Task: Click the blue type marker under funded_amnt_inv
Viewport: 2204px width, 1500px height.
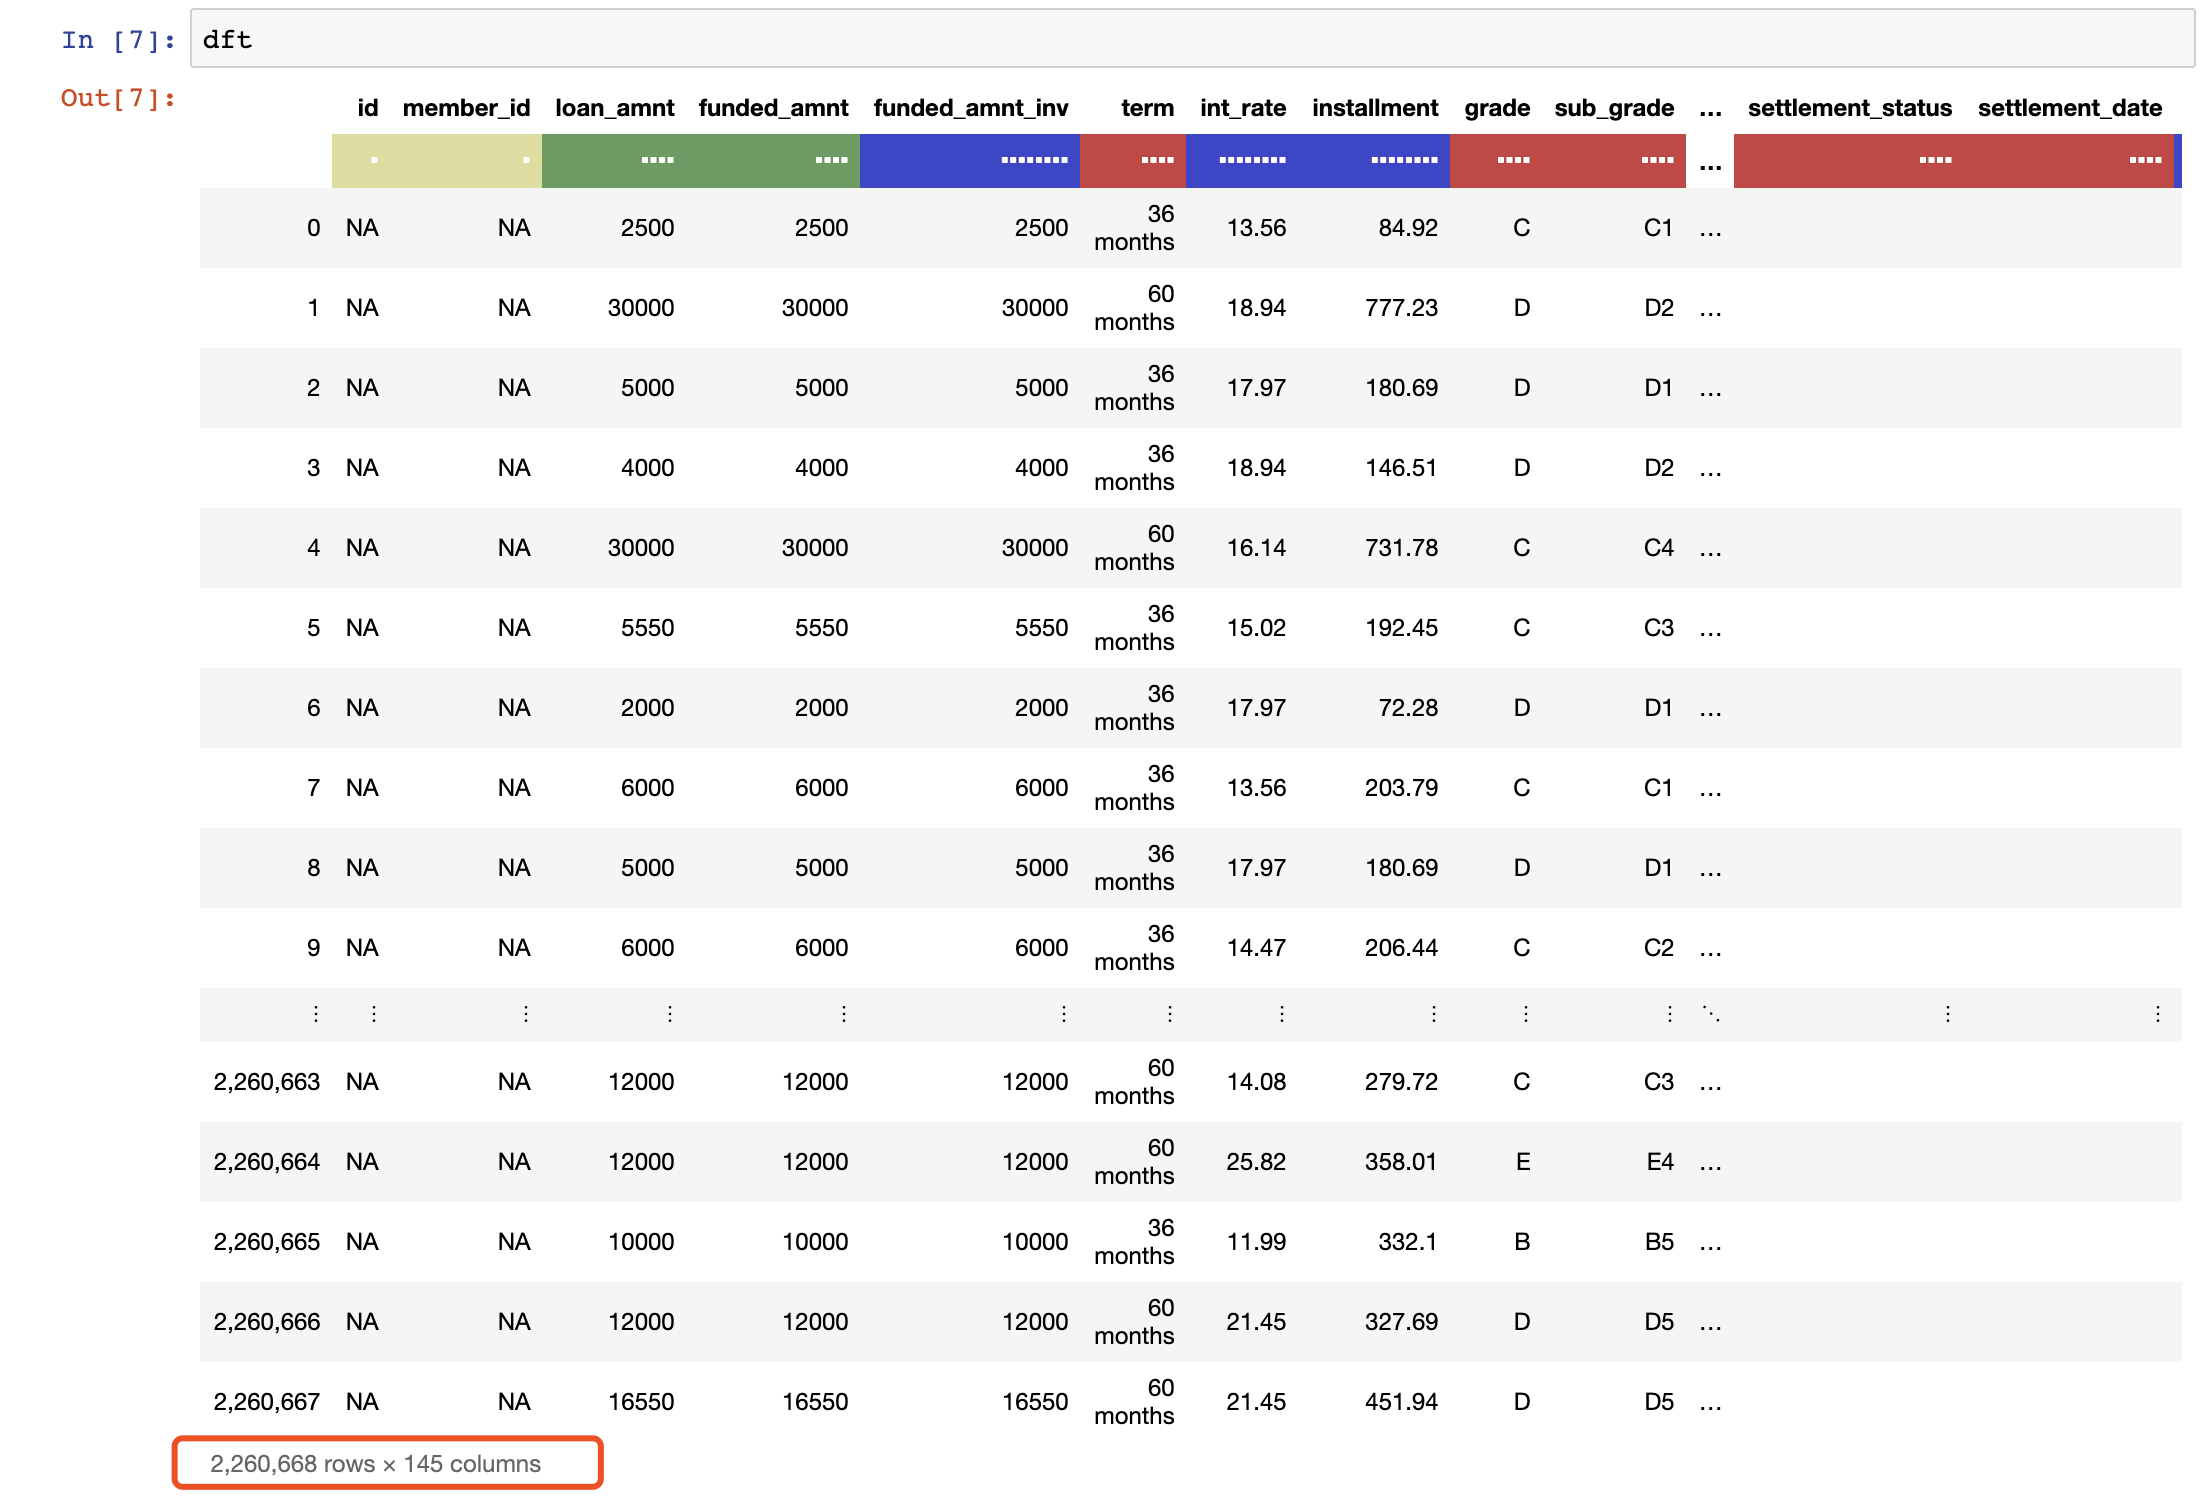Action: coord(1034,160)
